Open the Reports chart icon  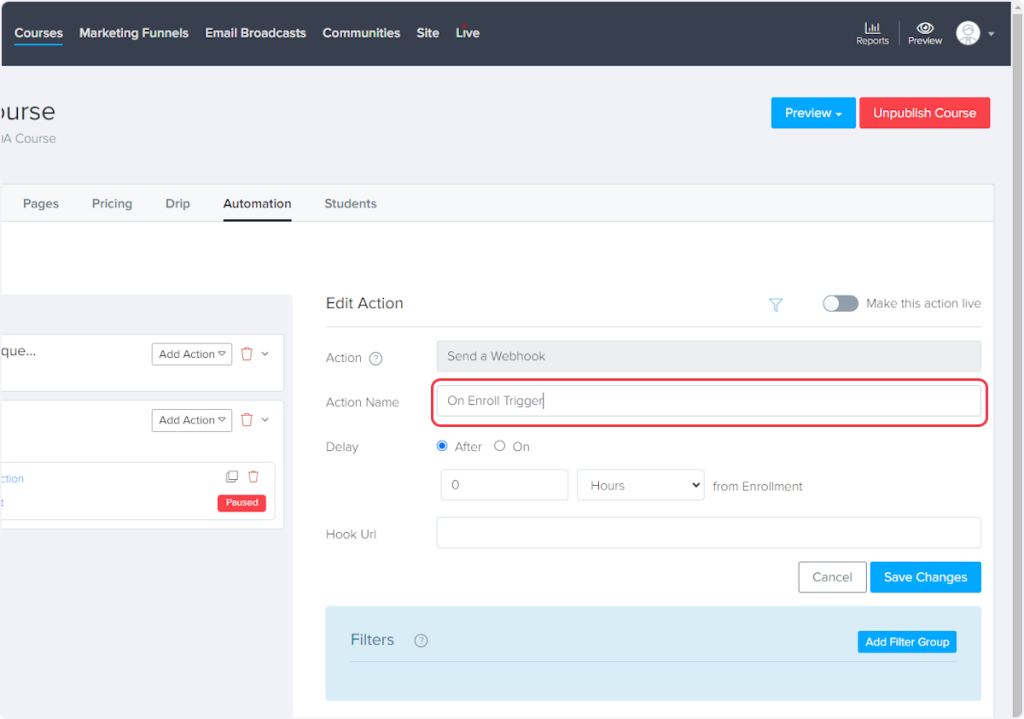pos(872,28)
